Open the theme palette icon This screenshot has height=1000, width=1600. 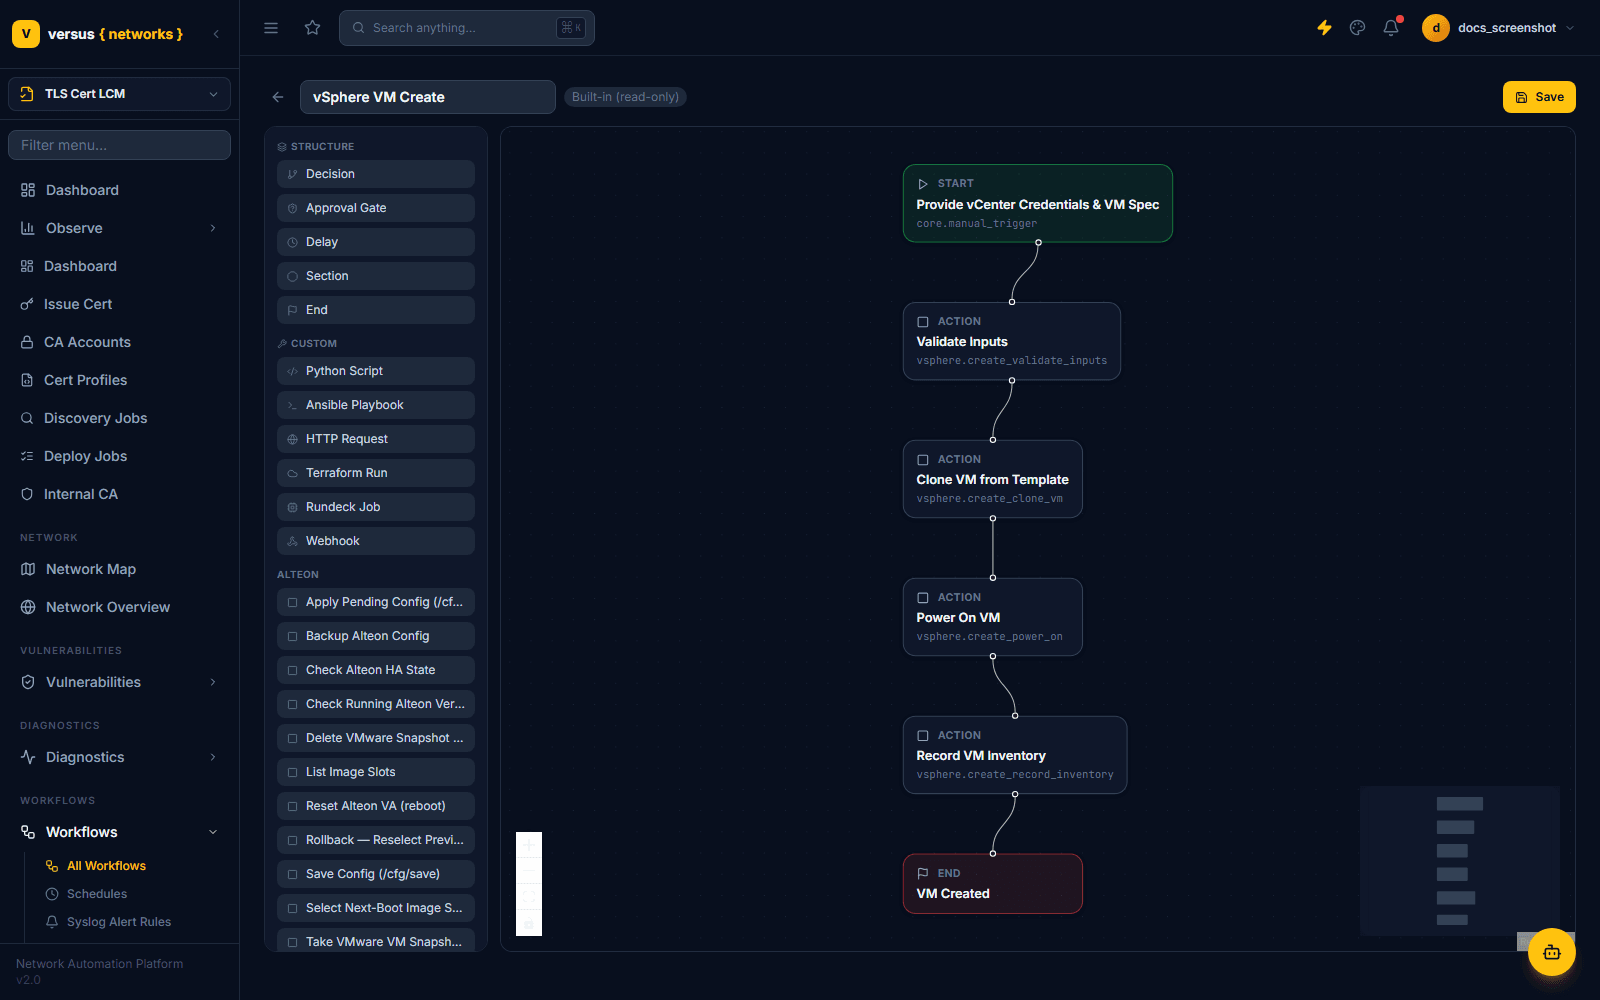1357,28
